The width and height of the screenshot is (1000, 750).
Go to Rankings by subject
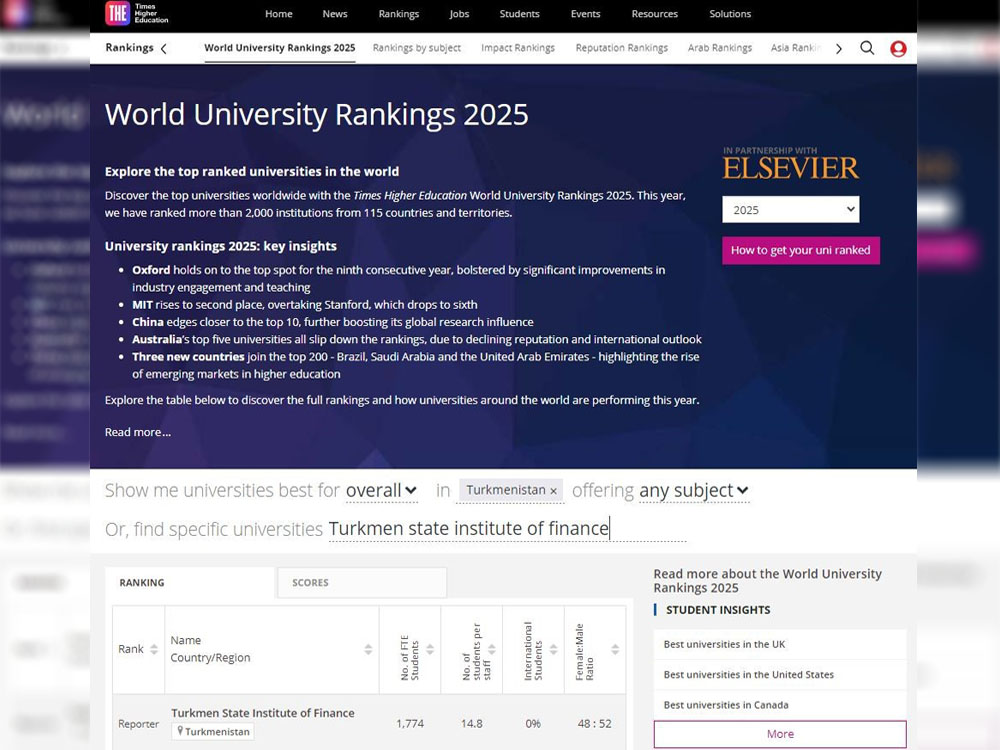coord(416,48)
